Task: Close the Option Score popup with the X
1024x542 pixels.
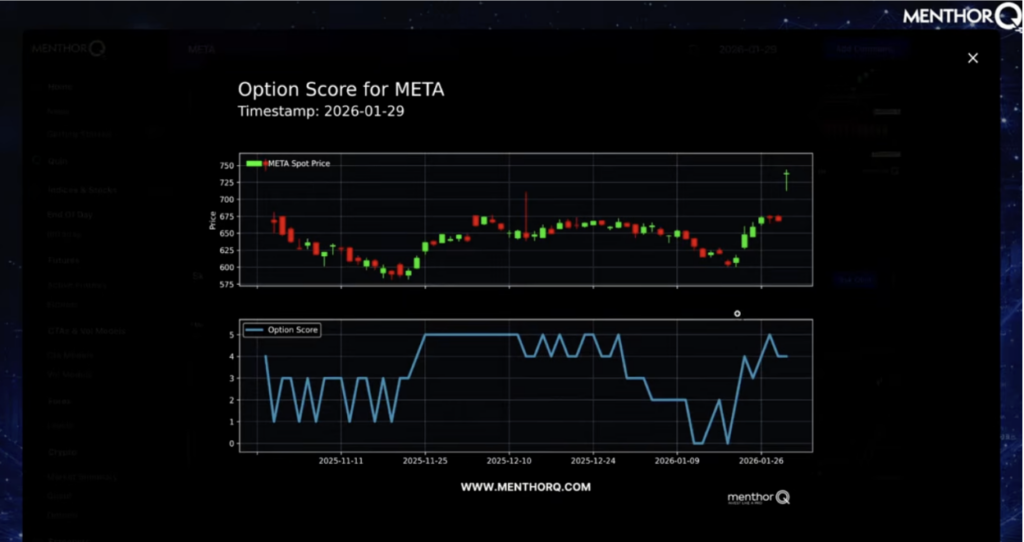Action: [972, 58]
